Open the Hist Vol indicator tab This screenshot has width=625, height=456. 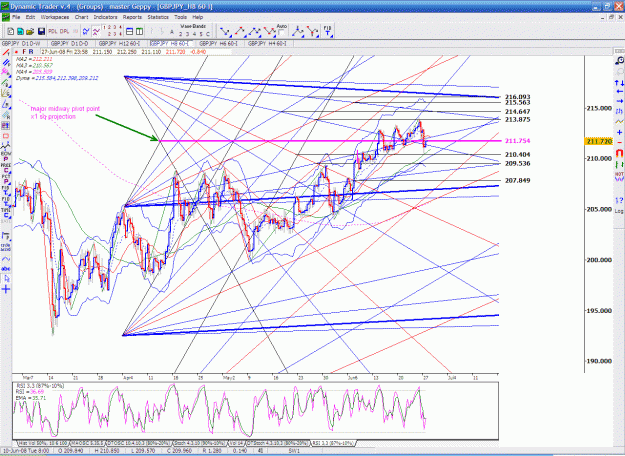(x=43, y=443)
